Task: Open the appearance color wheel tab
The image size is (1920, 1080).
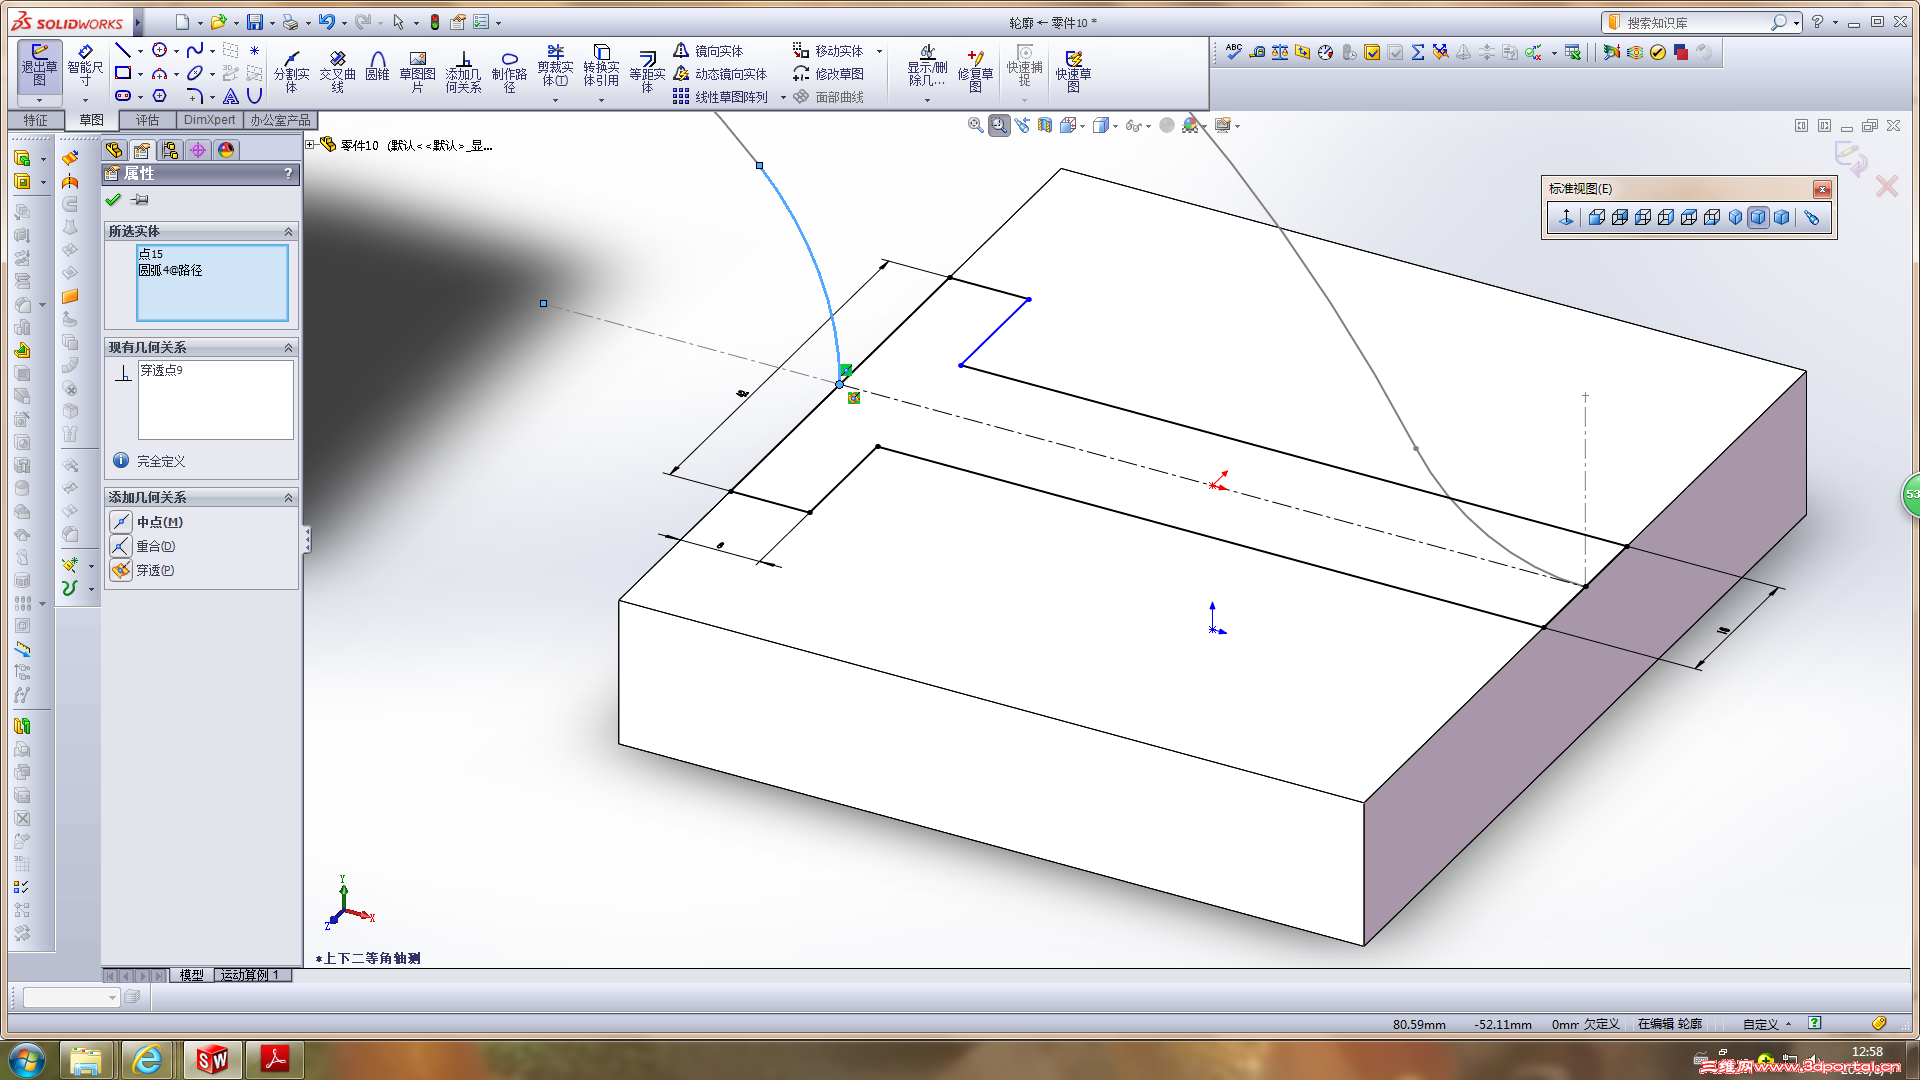Action: pyautogui.click(x=226, y=150)
